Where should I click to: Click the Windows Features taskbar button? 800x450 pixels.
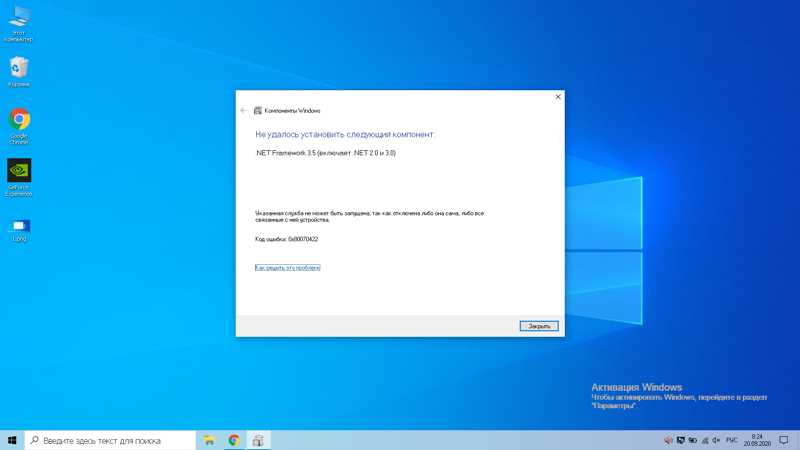click(258, 440)
